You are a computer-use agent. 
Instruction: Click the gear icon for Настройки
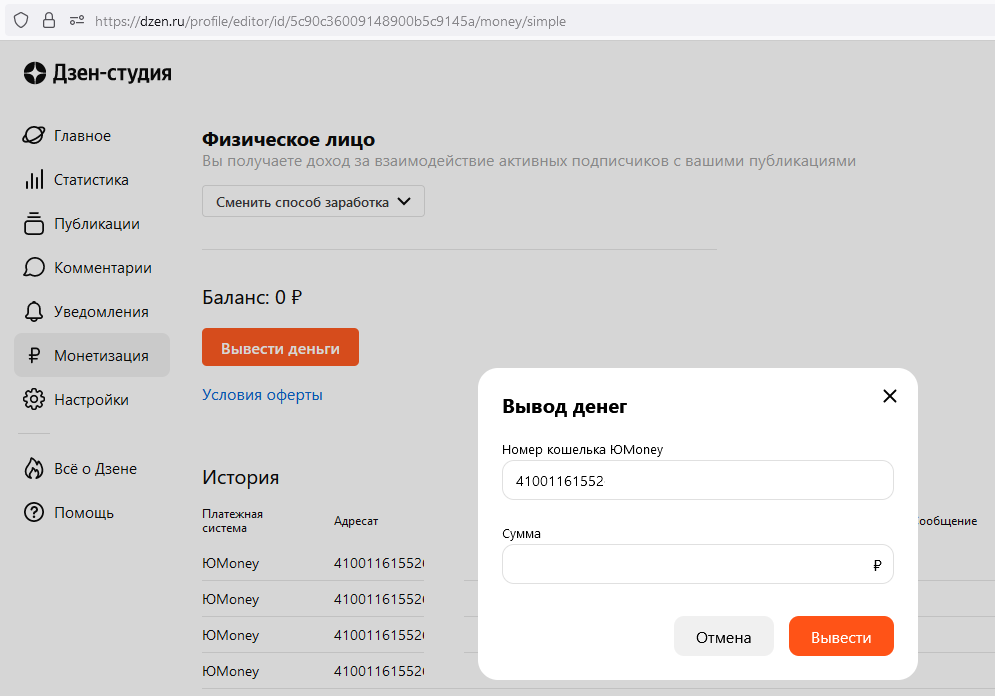point(34,399)
